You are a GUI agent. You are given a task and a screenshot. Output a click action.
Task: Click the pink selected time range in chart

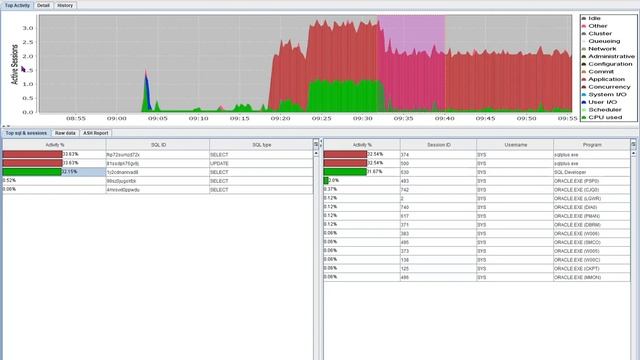pos(411,63)
